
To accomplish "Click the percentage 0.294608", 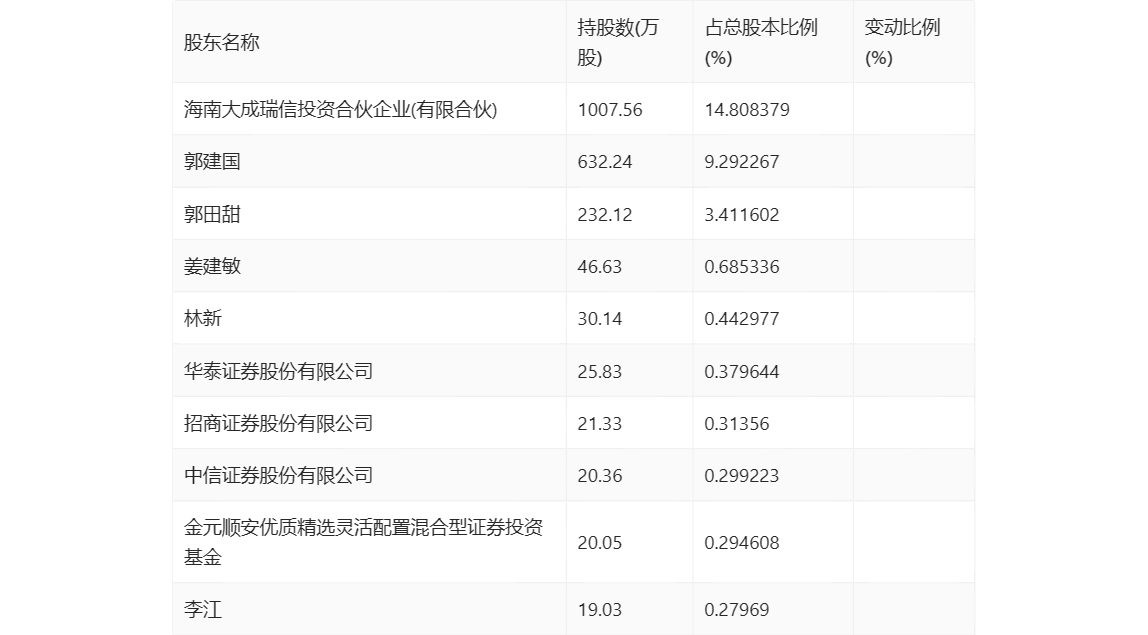I will click(742, 543).
